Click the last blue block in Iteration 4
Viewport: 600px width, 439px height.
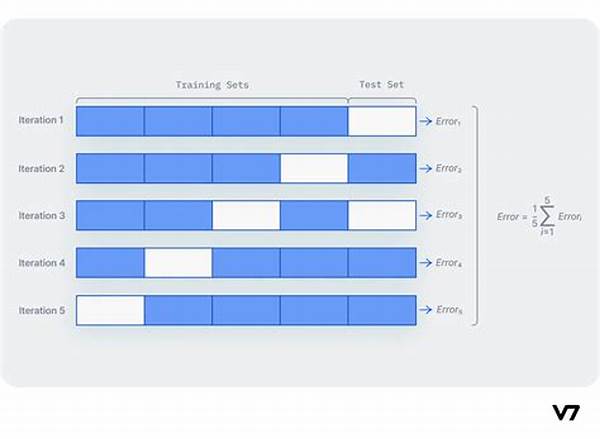[382, 263]
